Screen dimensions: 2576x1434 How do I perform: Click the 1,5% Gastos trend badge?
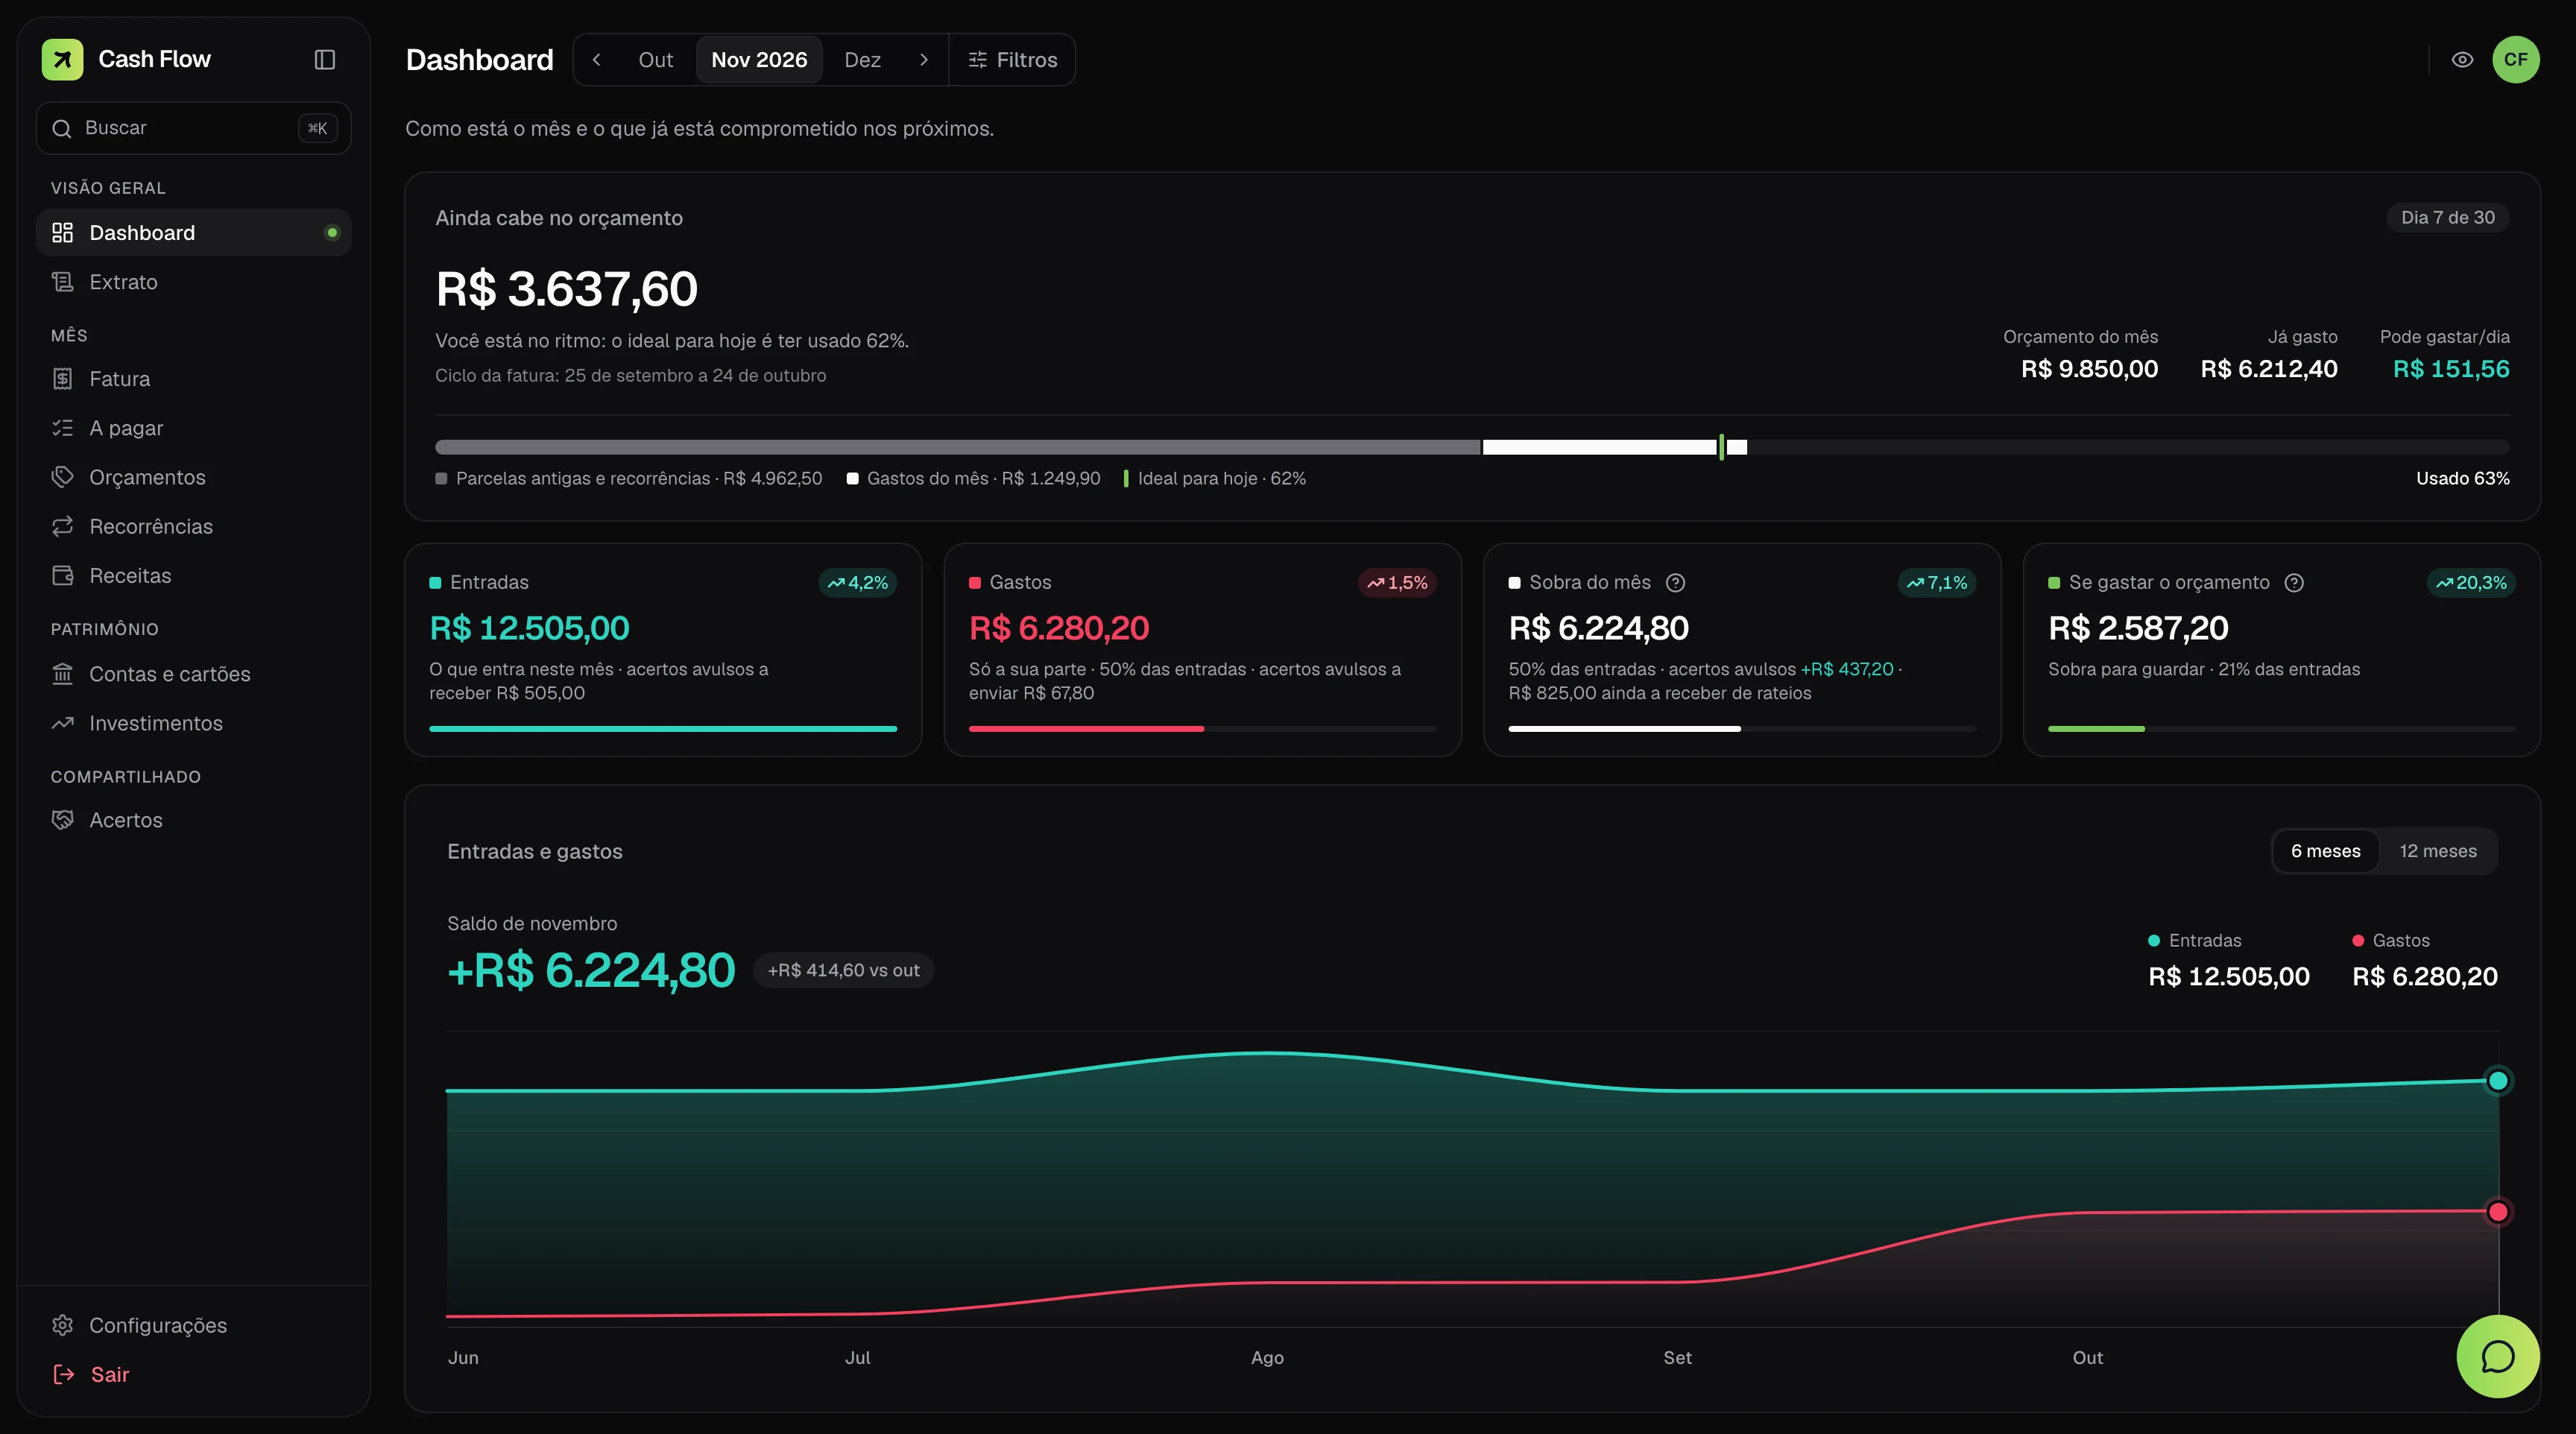[1397, 583]
